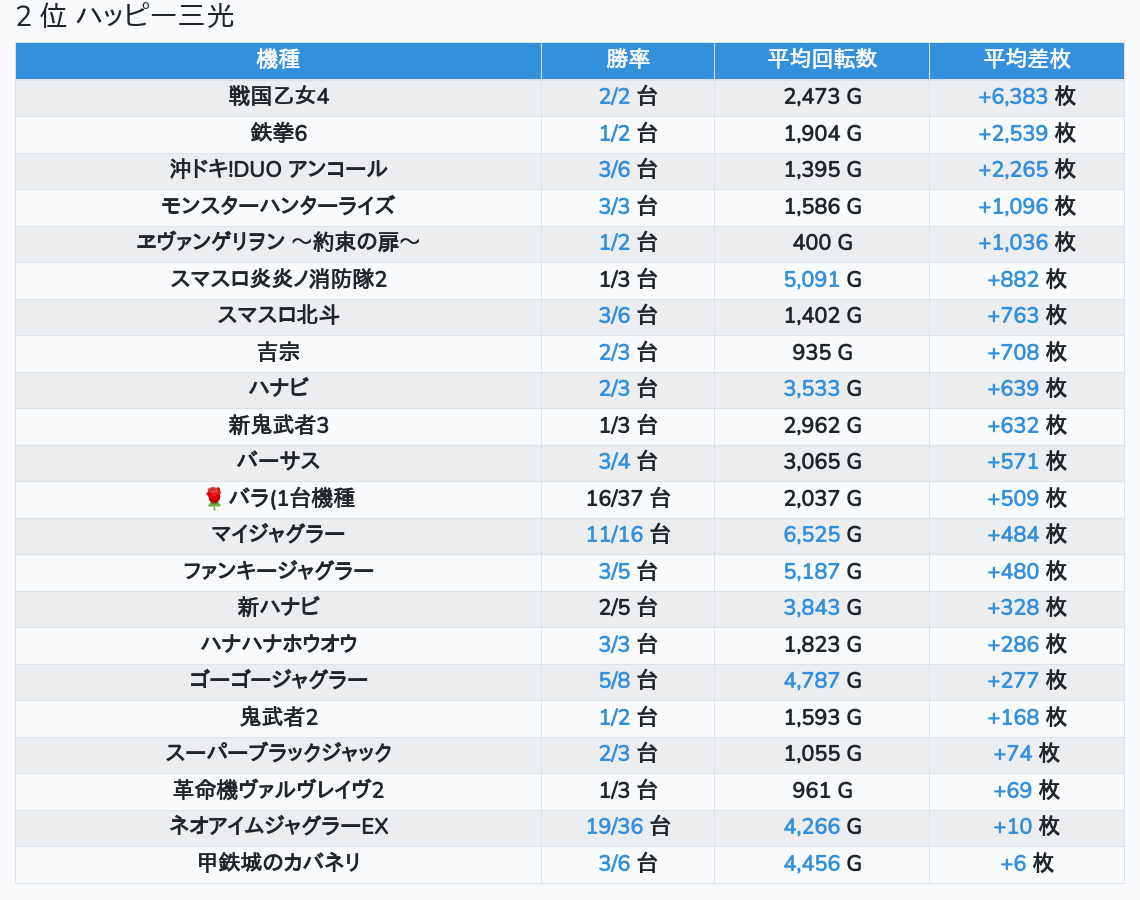The width and height of the screenshot is (1140, 900).
Task: Select the スーパーブラックジャック machine name
Action: coord(278,753)
